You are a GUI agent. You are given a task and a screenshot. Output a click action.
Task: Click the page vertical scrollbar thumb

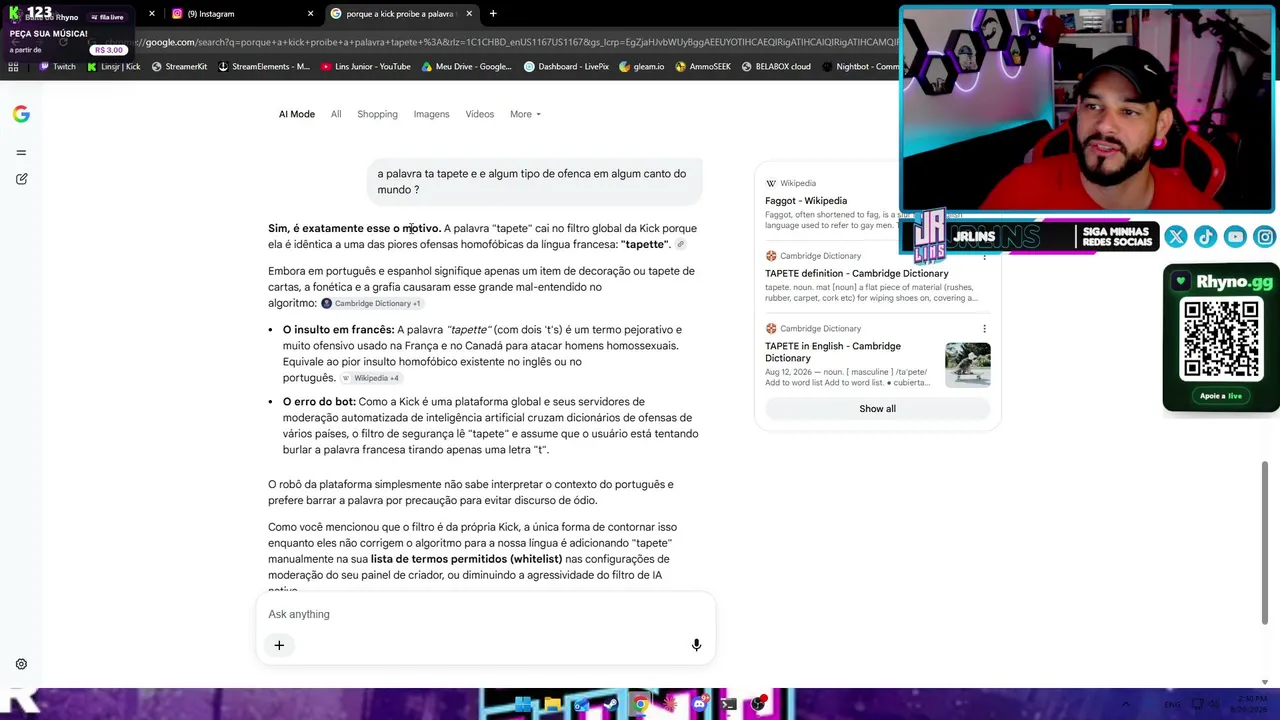[x=1265, y=542]
